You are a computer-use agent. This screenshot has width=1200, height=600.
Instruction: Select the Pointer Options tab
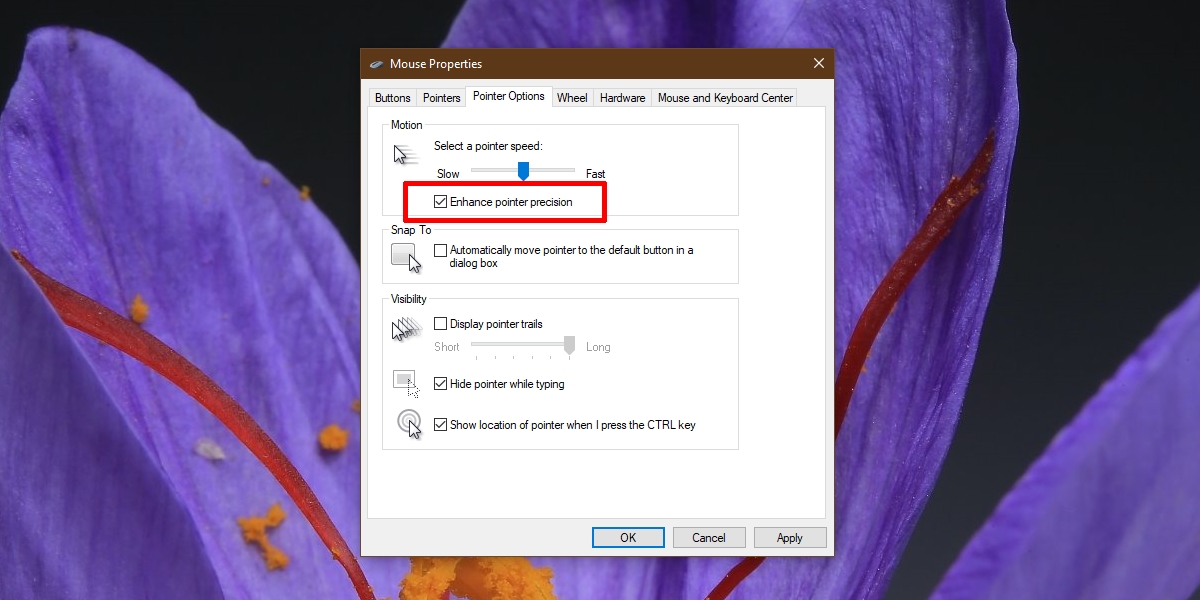[509, 96]
